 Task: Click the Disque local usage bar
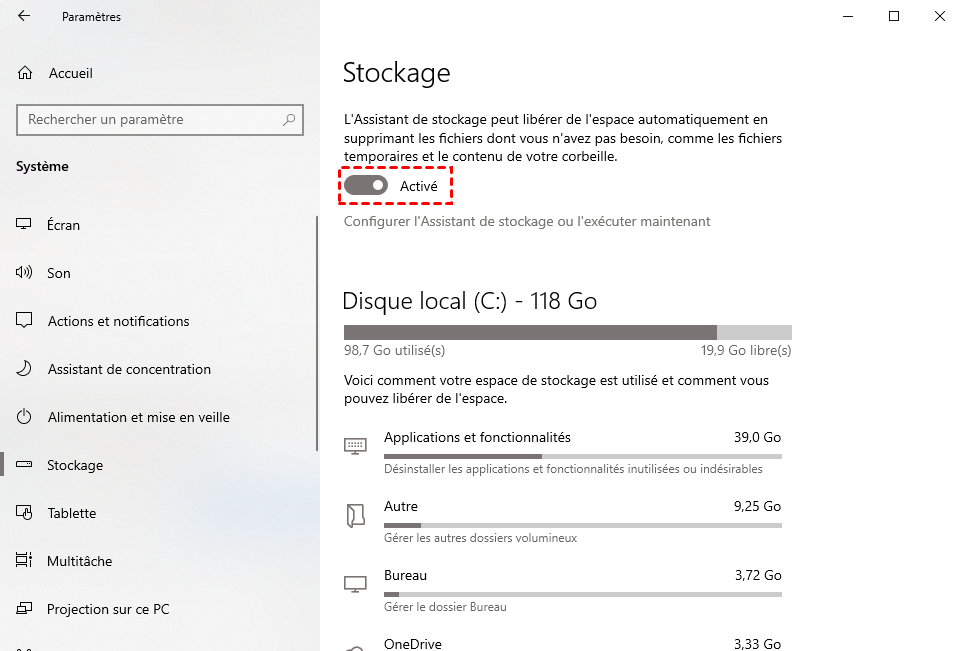click(567, 332)
